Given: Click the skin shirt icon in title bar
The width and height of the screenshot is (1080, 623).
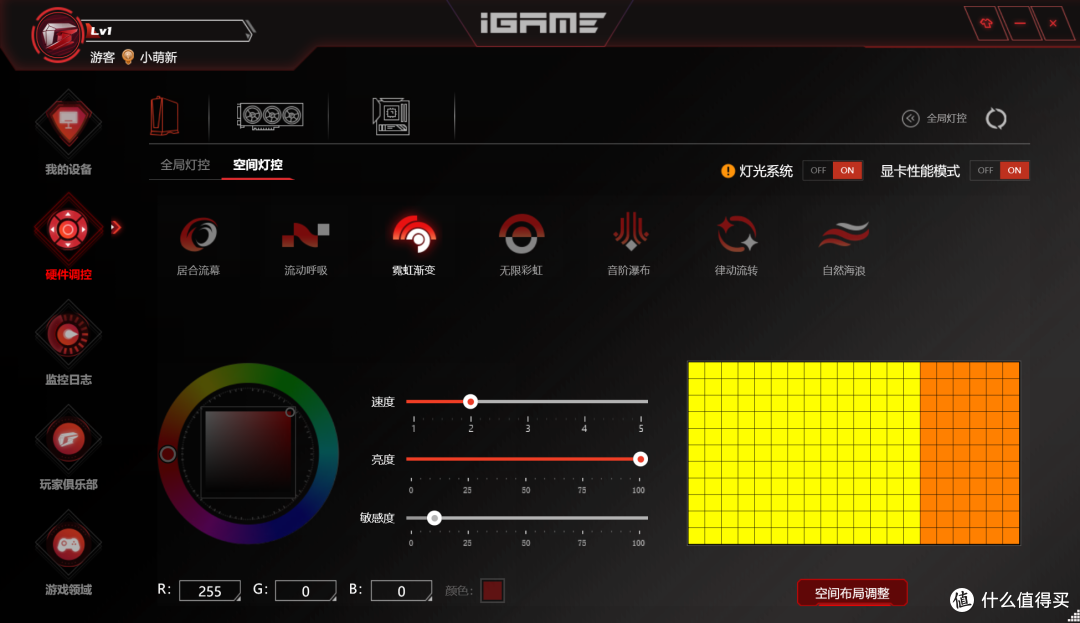Looking at the screenshot, I should point(986,23).
